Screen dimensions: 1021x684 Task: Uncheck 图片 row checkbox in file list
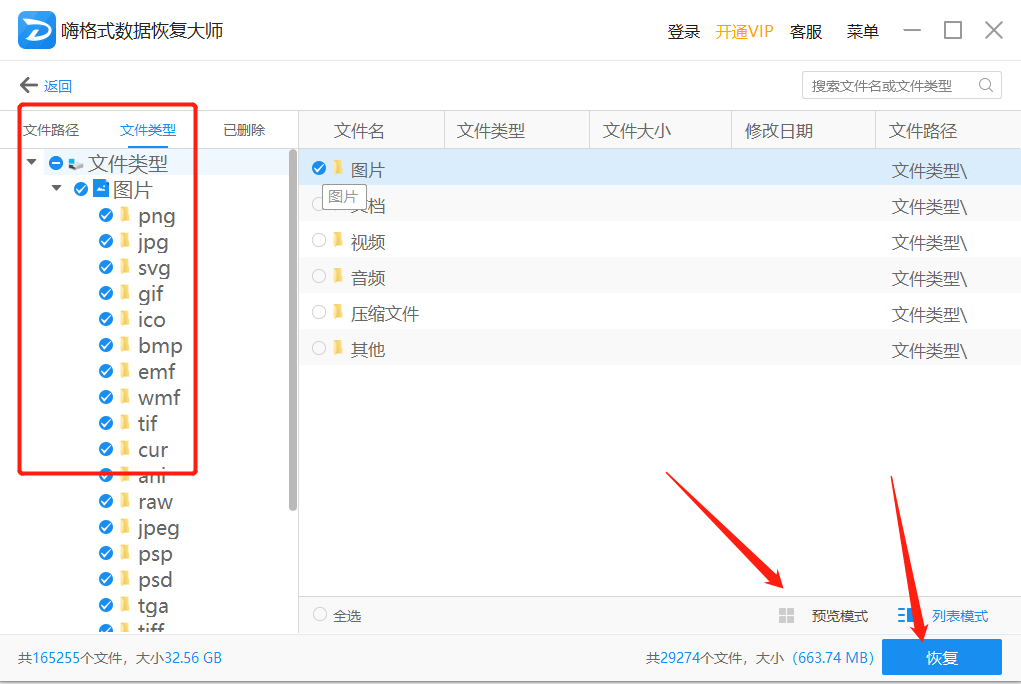click(x=319, y=168)
